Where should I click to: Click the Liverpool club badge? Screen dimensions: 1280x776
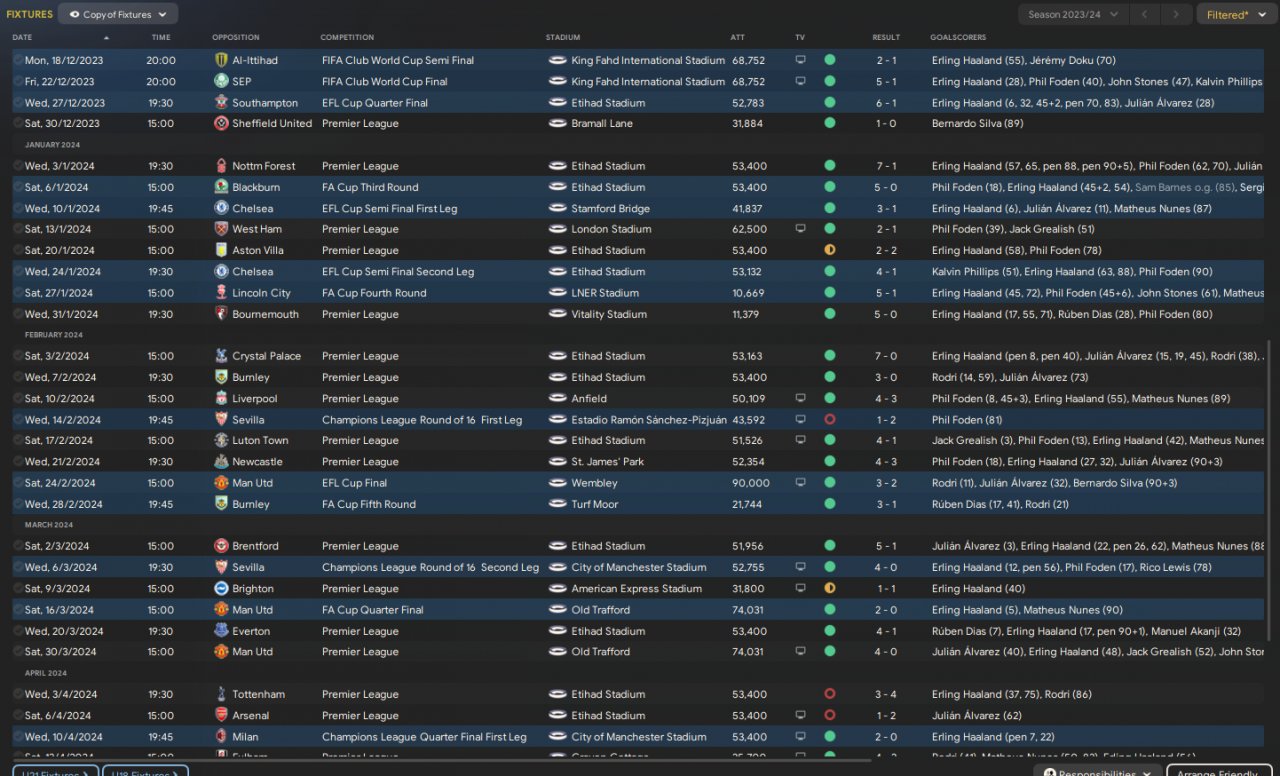pyautogui.click(x=221, y=398)
